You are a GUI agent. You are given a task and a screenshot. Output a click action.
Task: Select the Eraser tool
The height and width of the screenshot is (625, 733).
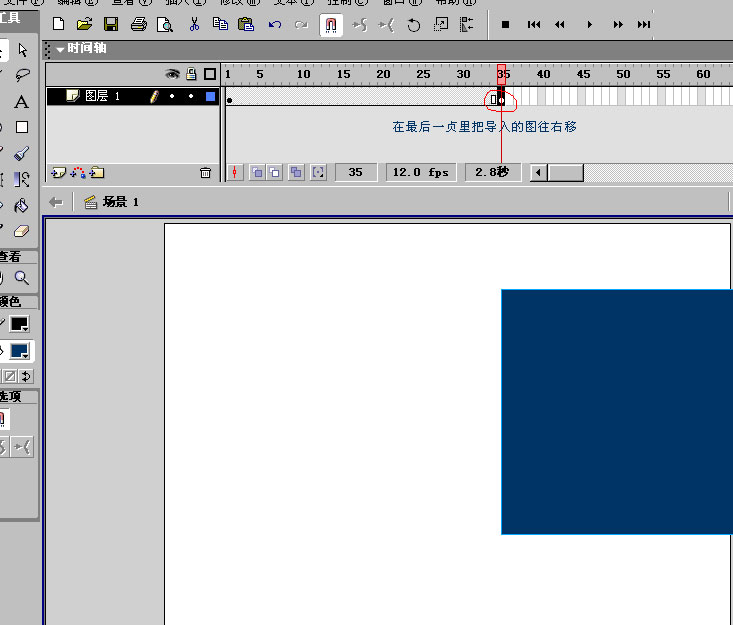pyautogui.click(x=22, y=231)
